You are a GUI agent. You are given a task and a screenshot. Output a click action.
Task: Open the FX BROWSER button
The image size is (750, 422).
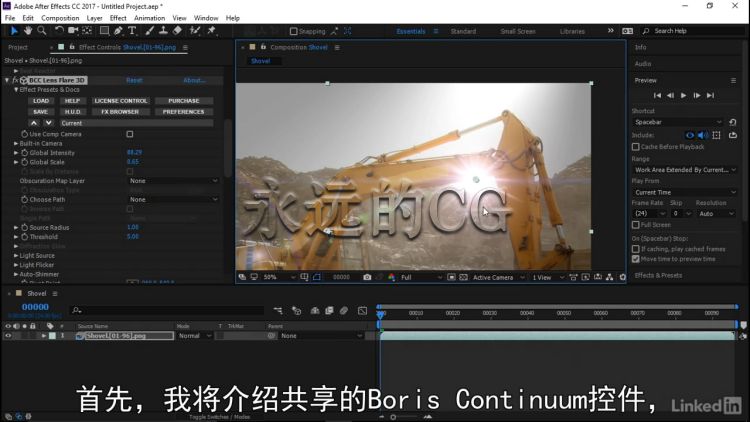click(x=120, y=112)
